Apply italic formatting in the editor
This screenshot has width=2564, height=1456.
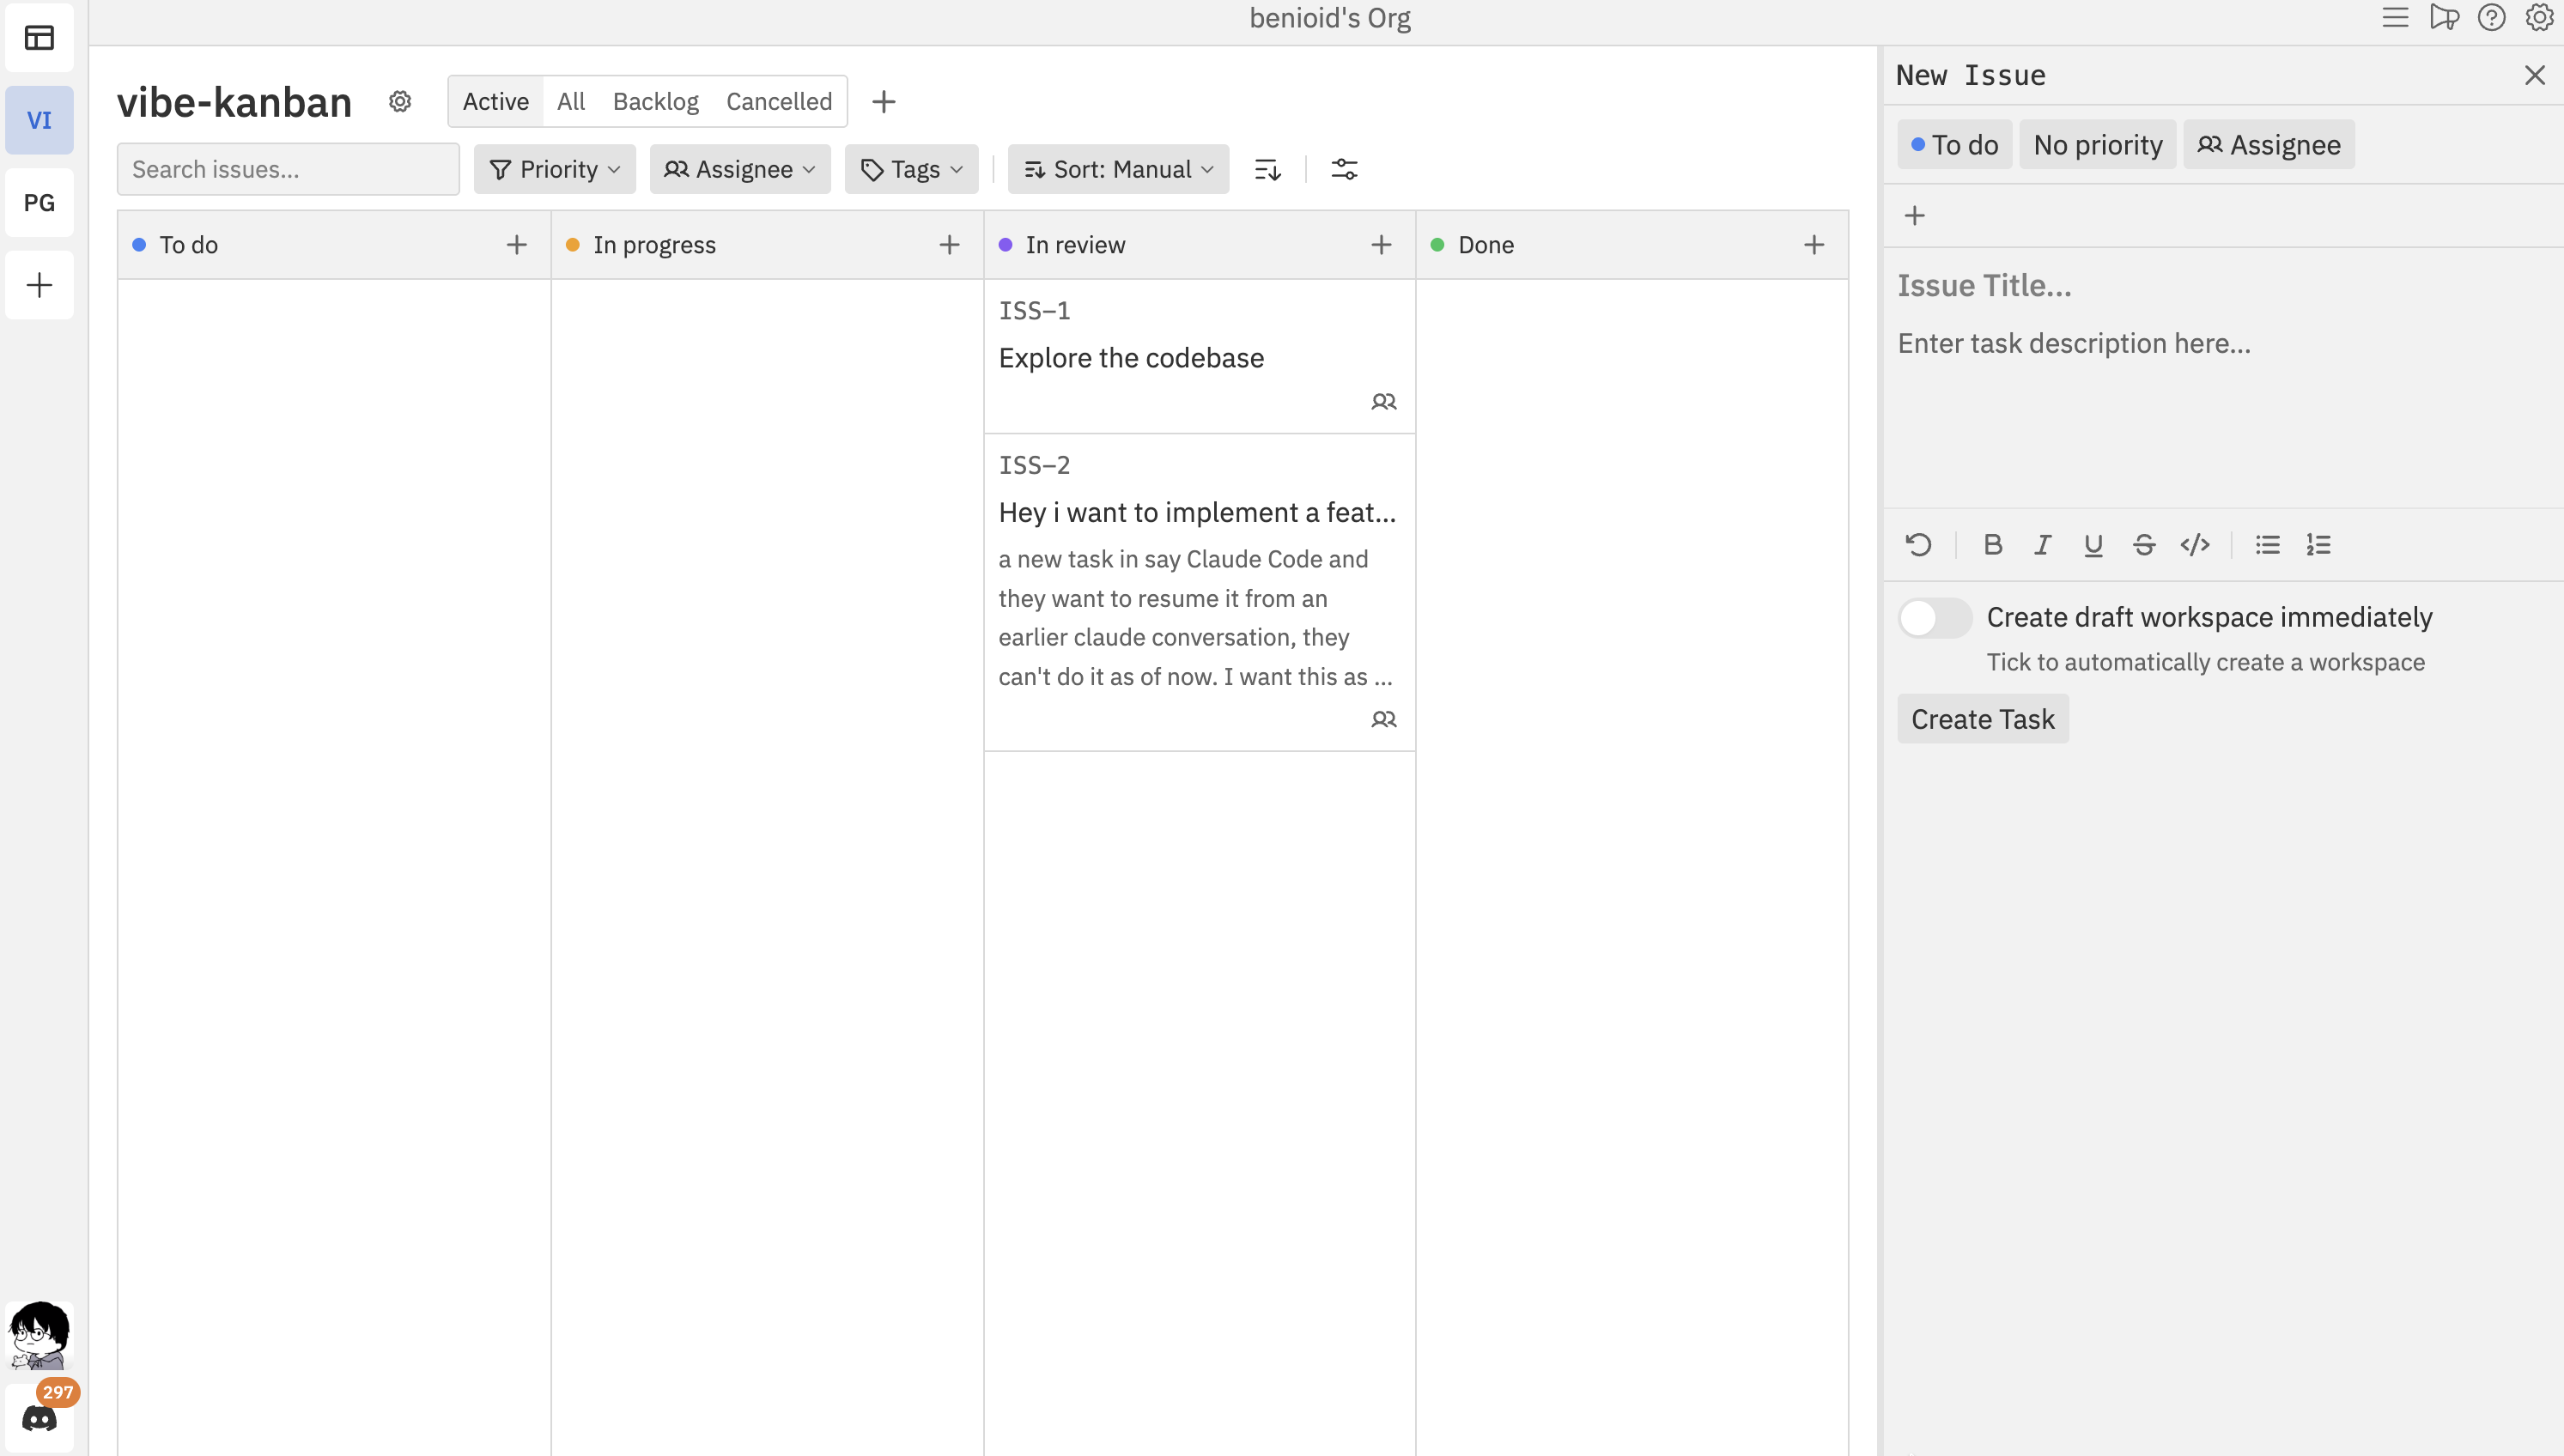pos(2042,544)
